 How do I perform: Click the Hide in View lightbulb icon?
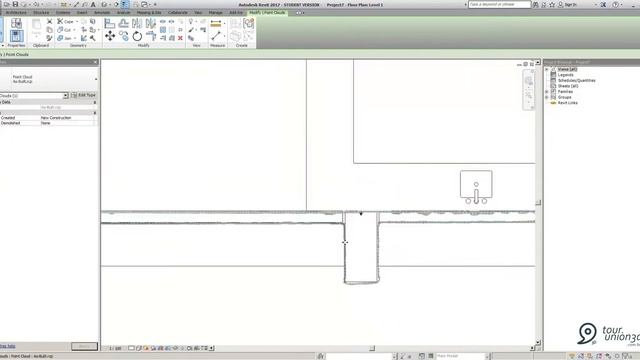[191, 21]
